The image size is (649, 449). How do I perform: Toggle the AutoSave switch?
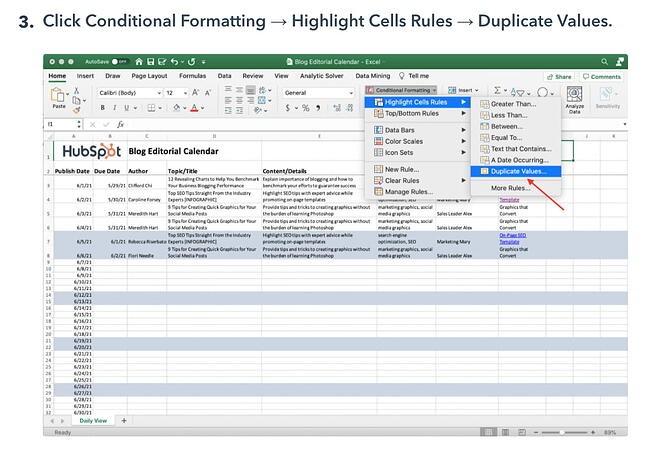(x=119, y=62)
